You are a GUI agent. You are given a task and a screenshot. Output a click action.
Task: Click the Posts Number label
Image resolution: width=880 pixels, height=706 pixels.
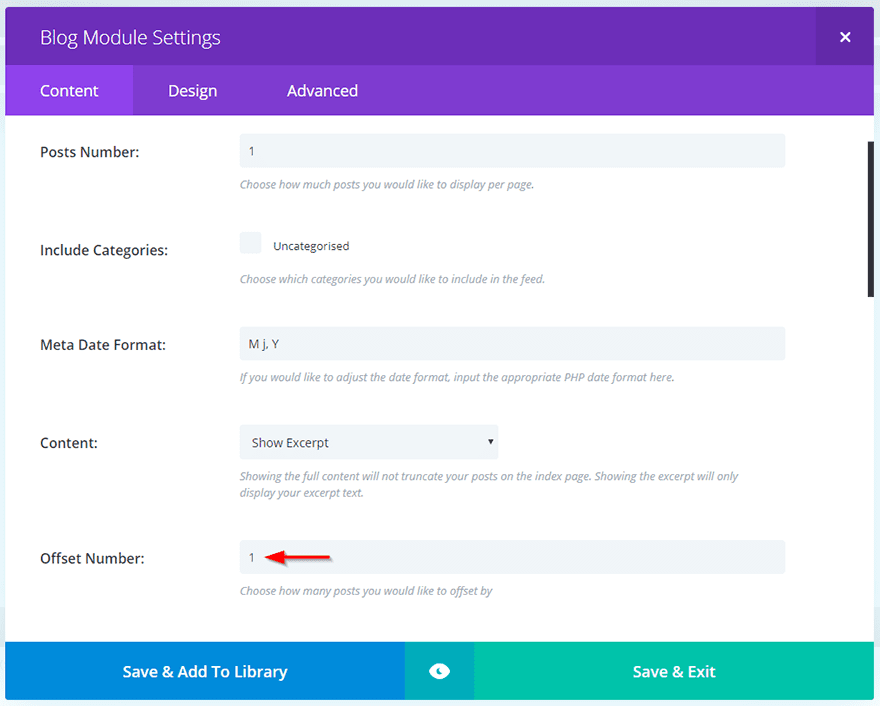click(90, 152)
